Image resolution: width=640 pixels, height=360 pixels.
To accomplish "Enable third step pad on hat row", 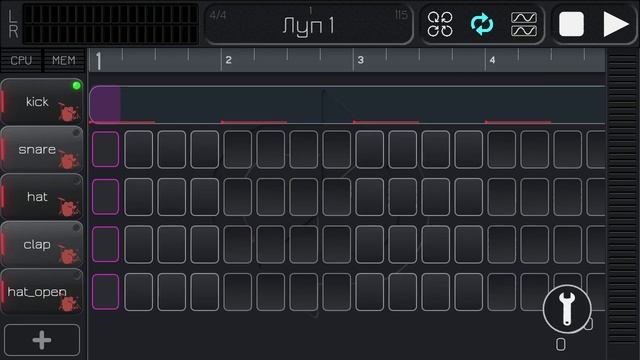I will pyautogui.click(x=171, y=197).
